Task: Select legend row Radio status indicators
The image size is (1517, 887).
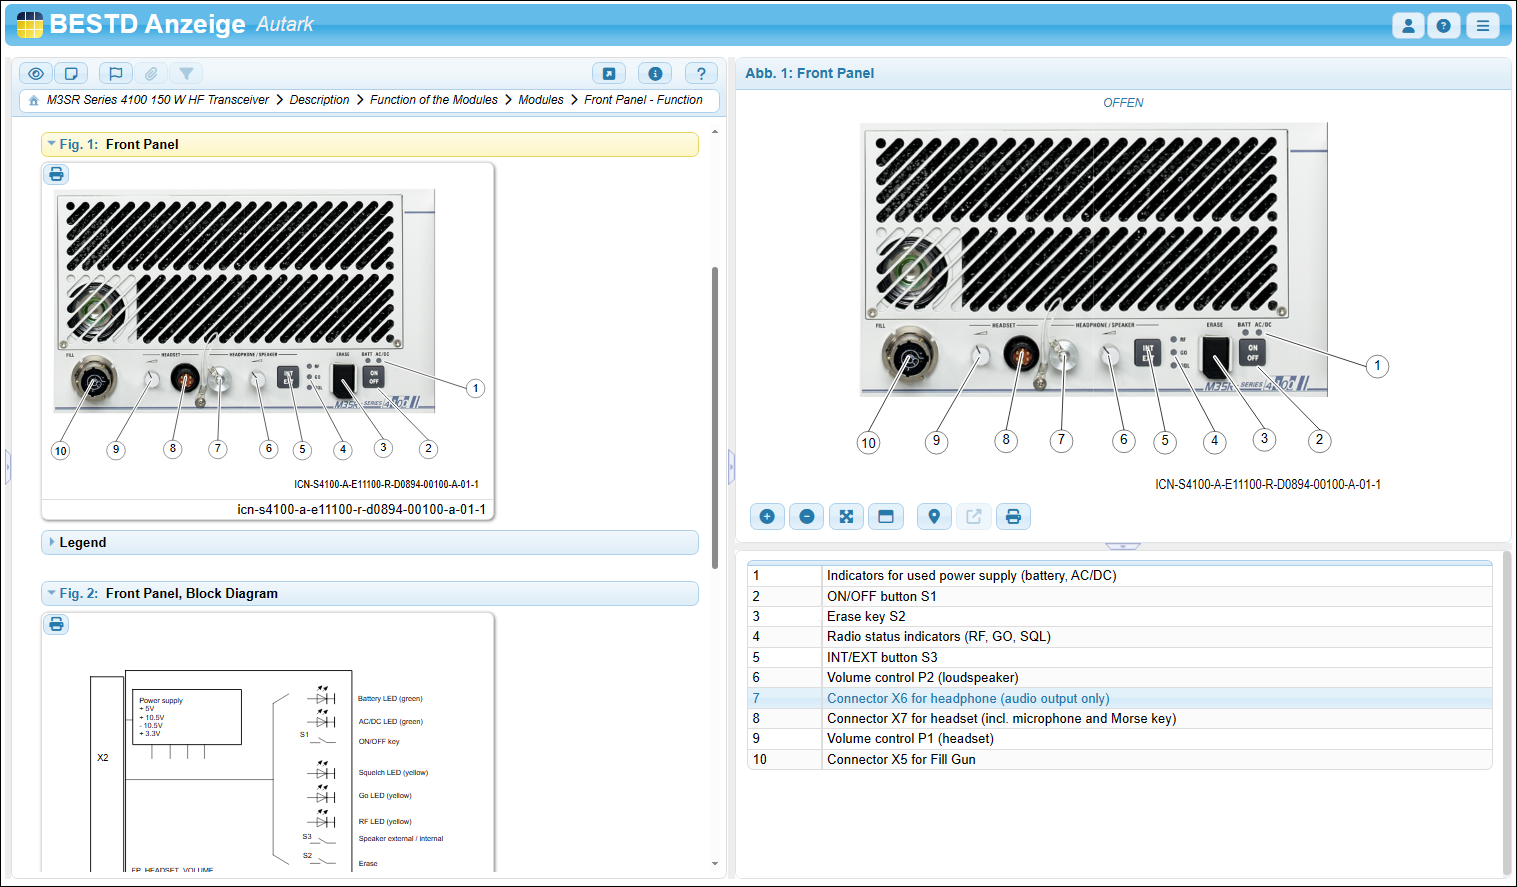Action: tap(1120, 637)
